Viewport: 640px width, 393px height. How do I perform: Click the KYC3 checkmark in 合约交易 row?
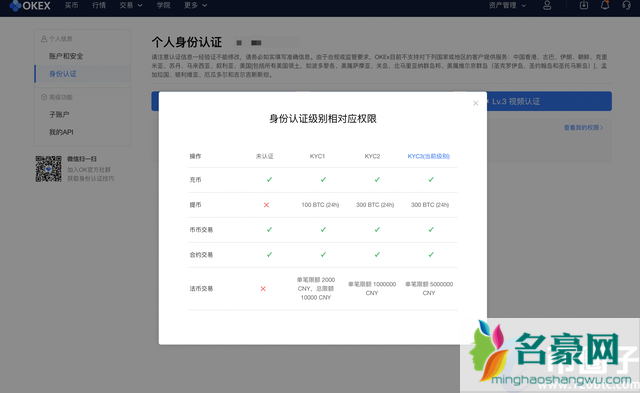431,255
